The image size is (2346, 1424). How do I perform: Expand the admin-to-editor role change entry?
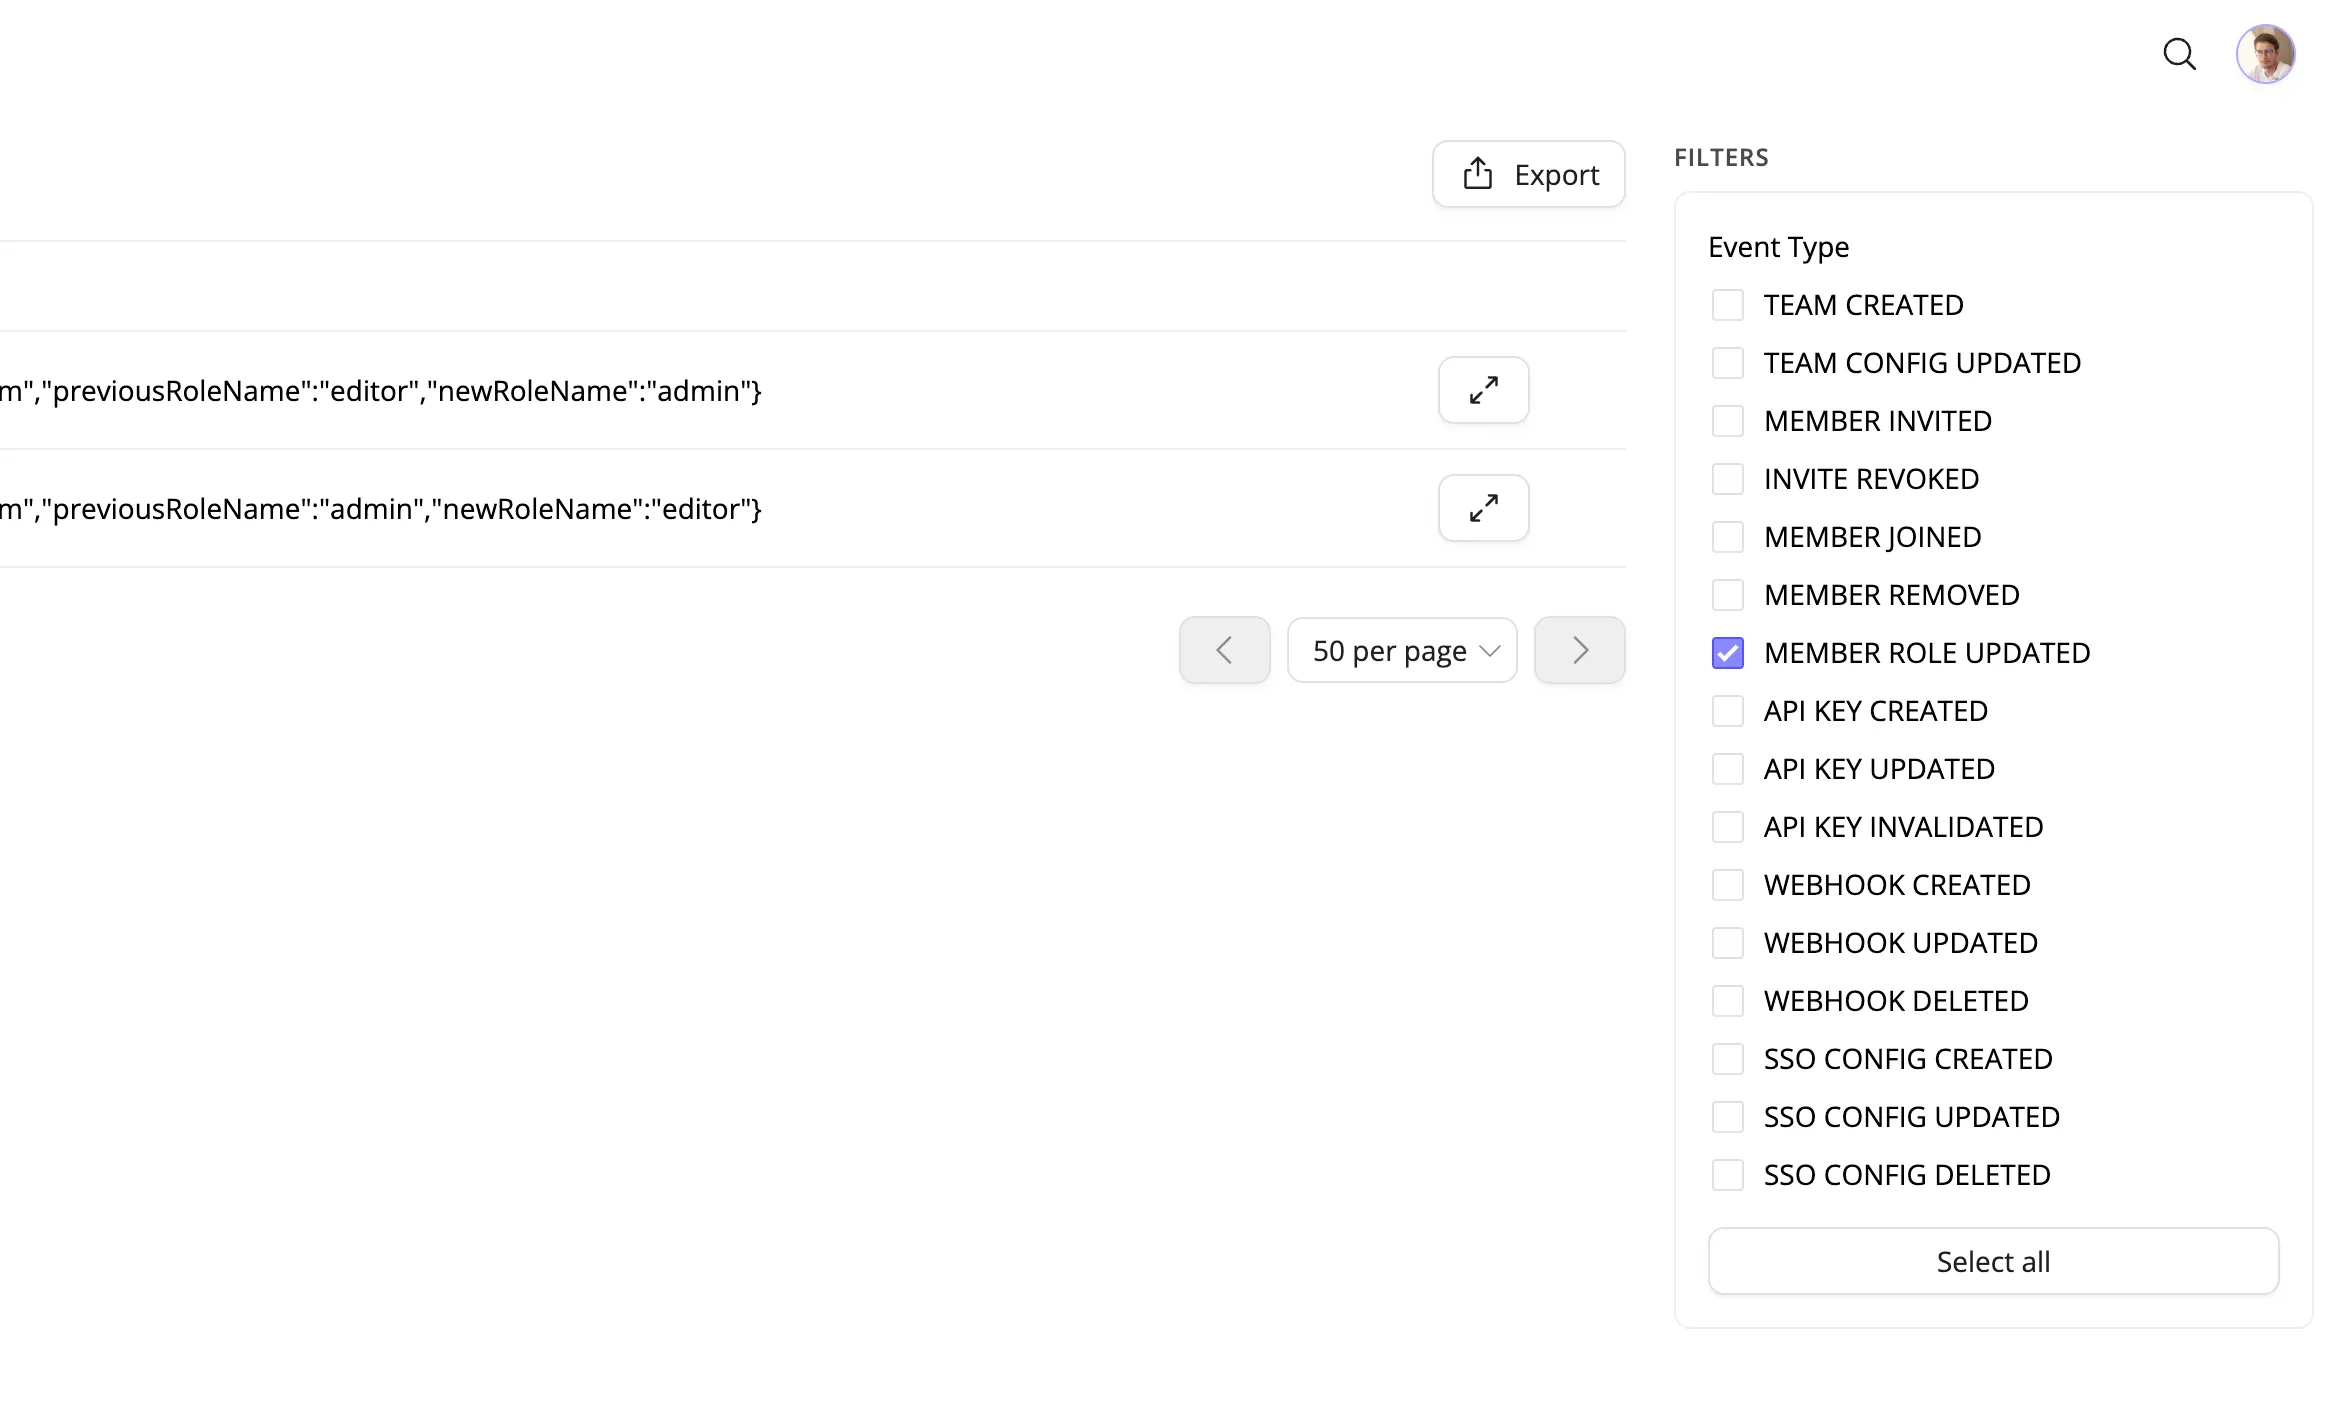1483,508
